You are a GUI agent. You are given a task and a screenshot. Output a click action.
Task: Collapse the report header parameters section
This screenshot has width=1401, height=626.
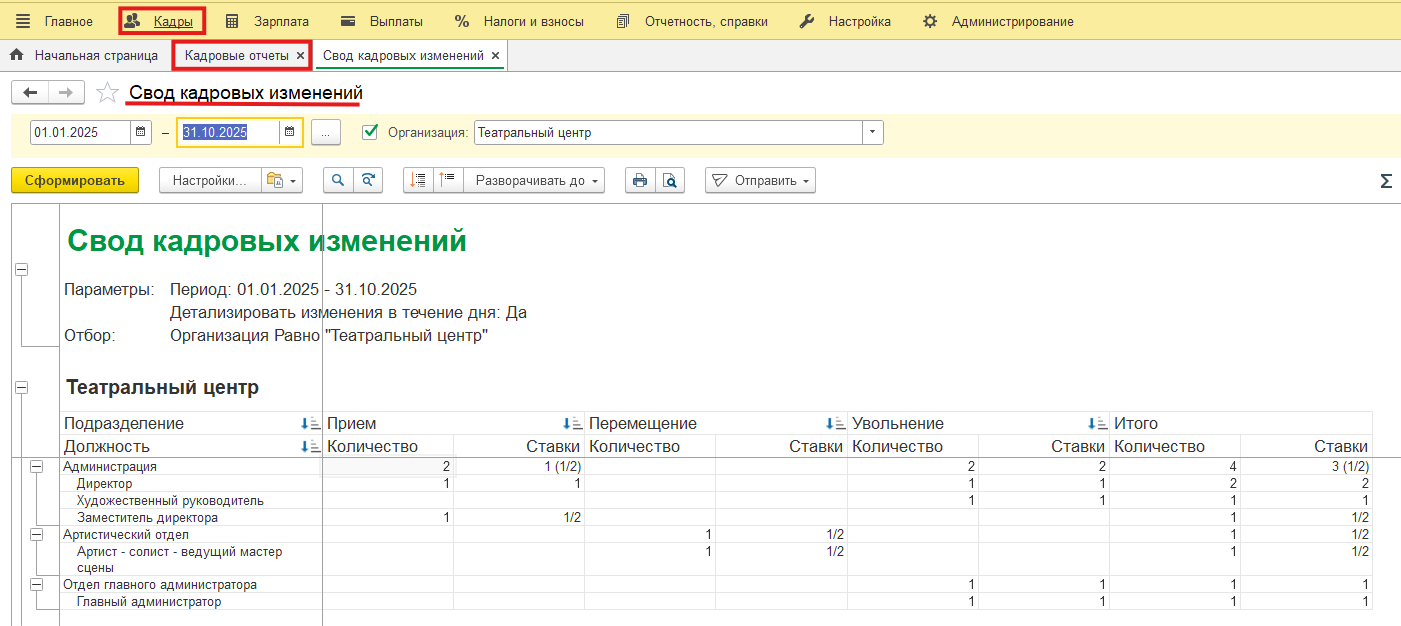click(x=22, y=270)
